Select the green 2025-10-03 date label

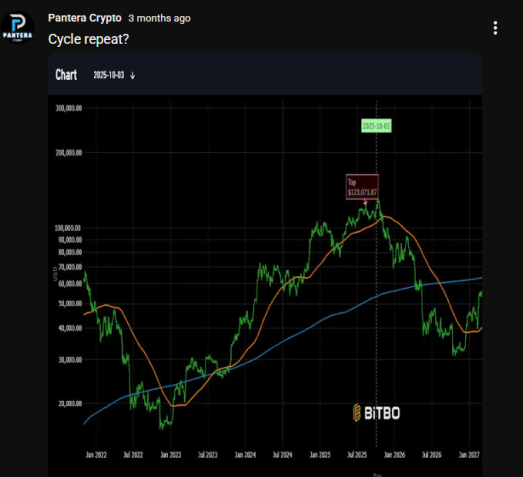coord(376,126)
